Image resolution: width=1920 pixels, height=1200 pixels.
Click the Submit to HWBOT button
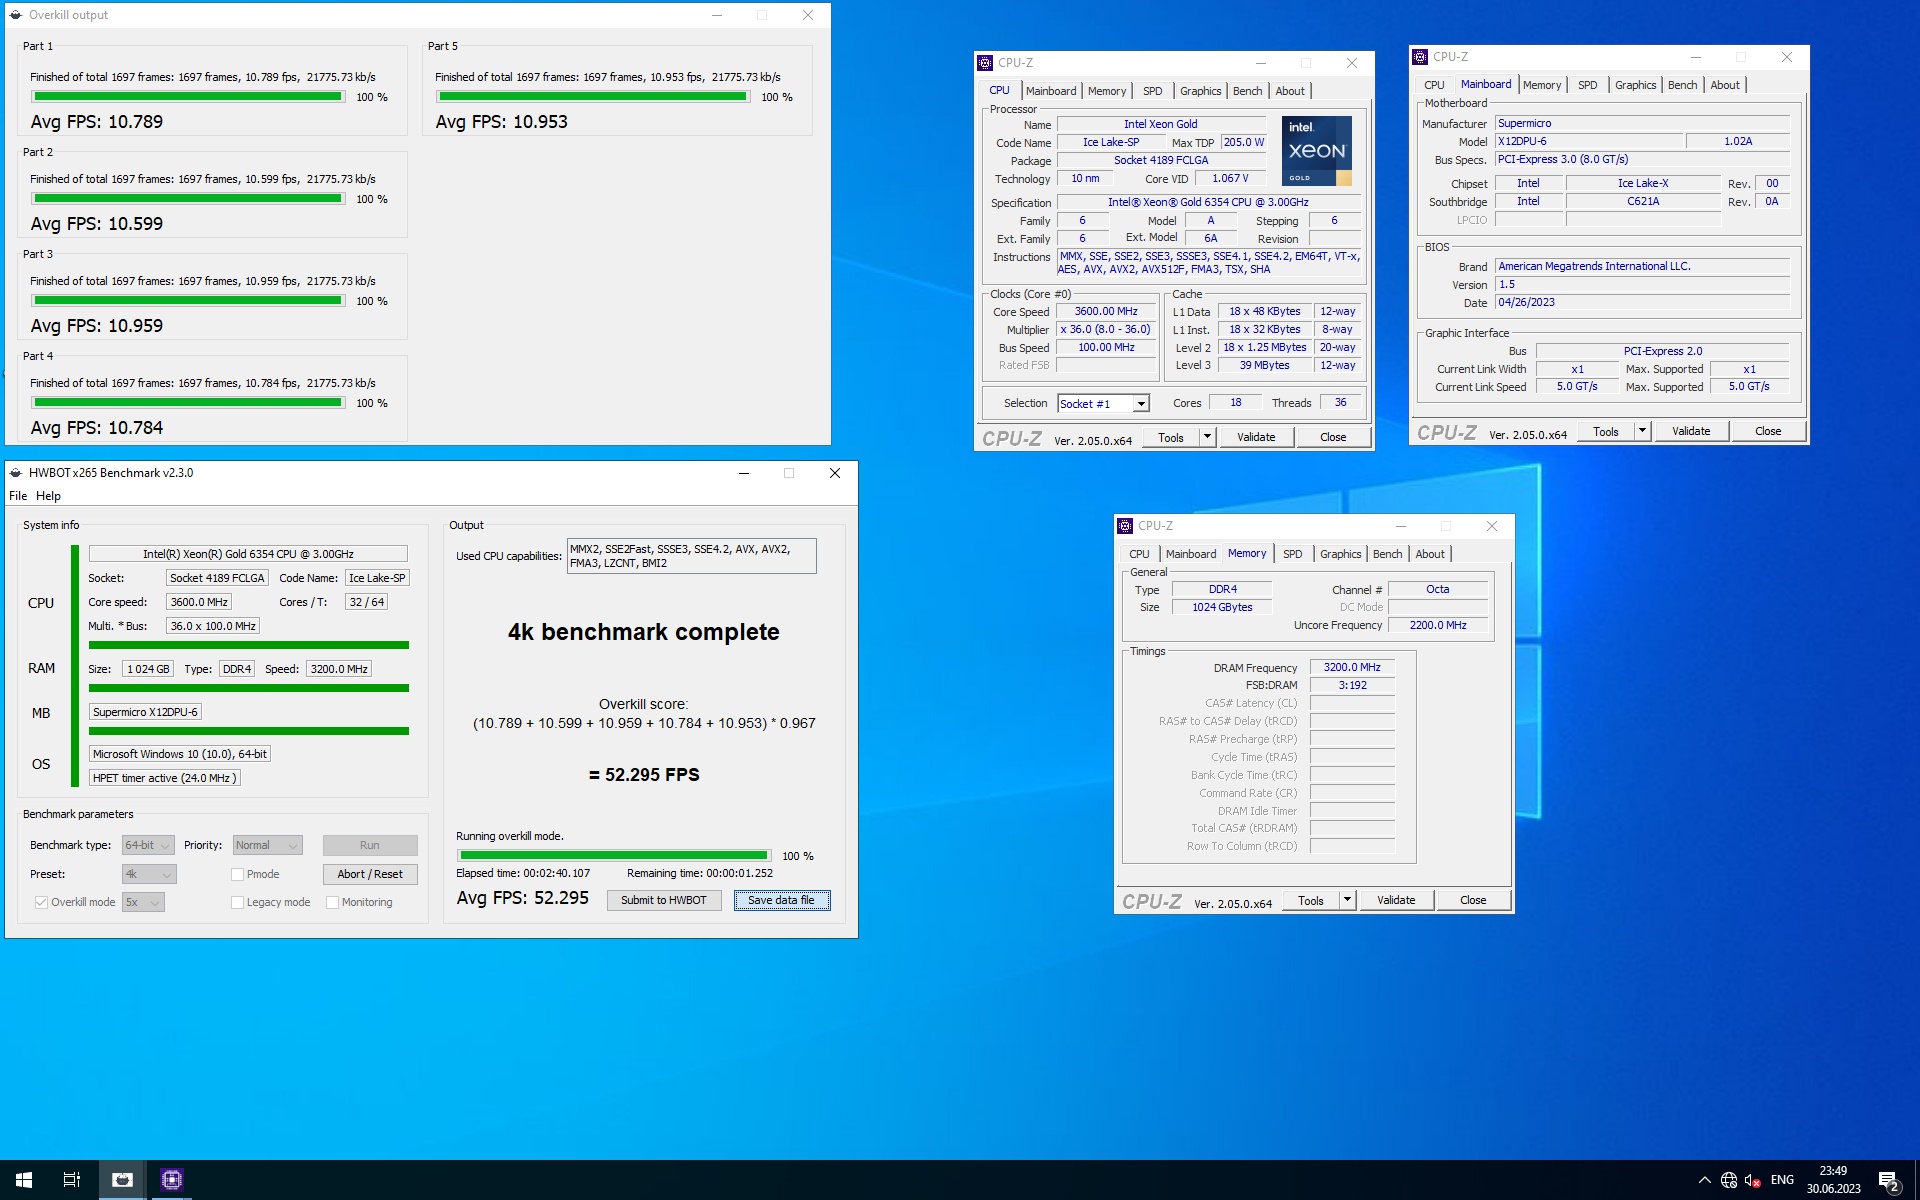(x=663, y=900)
